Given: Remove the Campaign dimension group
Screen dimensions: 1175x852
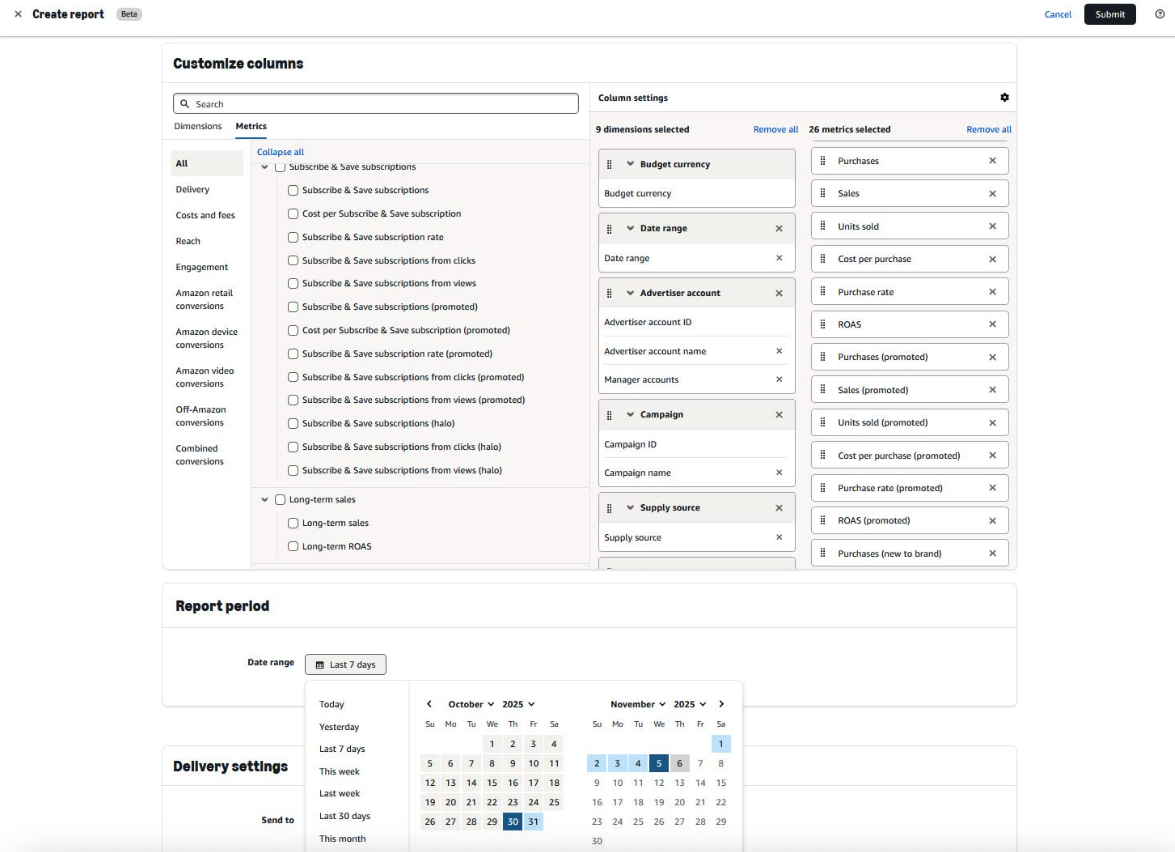Looking at the screenshot, I should pos(779,415).
